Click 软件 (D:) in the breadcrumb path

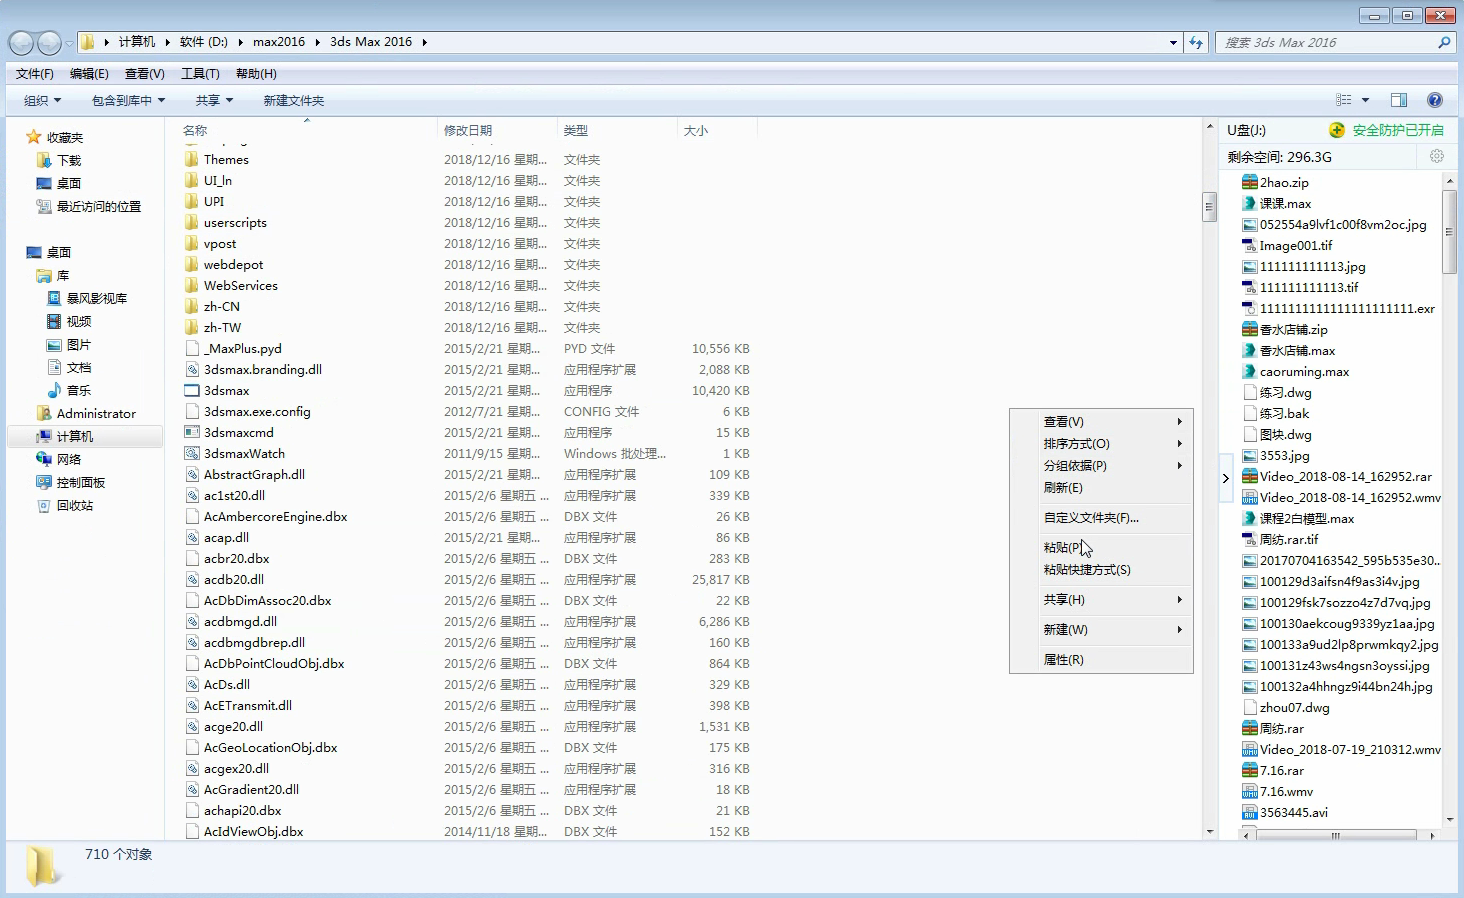(x=204, y=42)
